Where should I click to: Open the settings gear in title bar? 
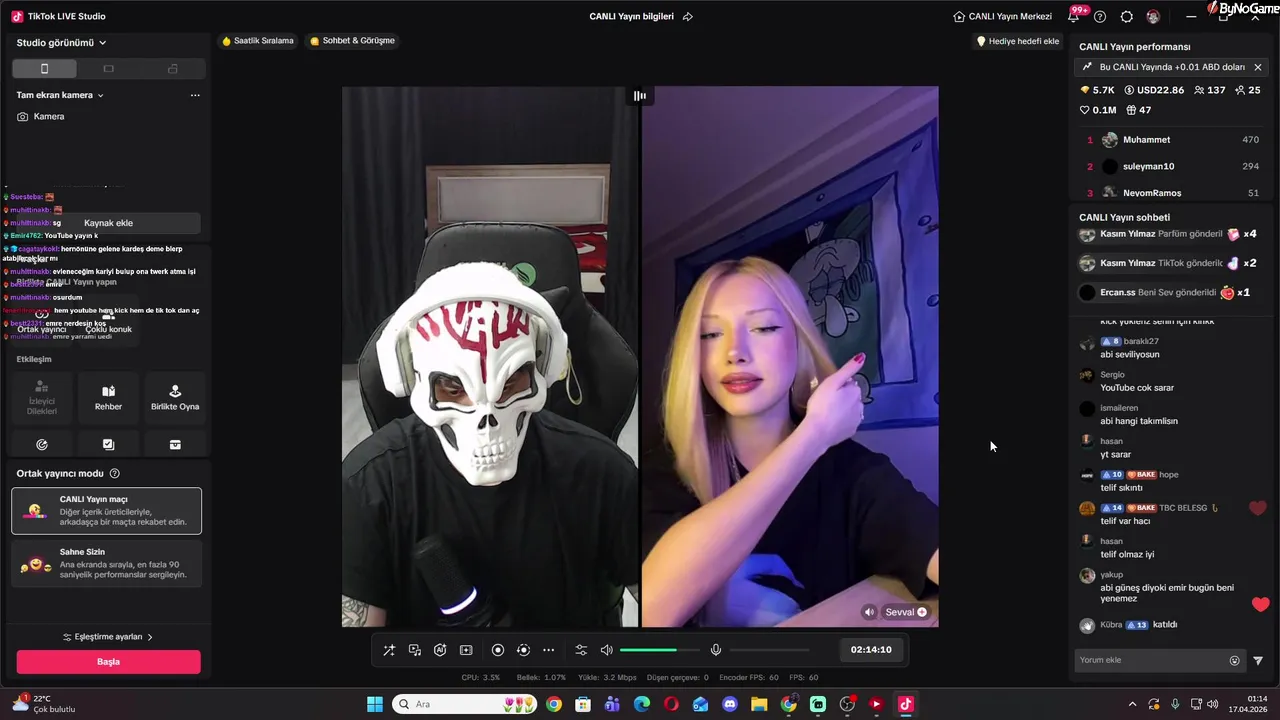1127,17
